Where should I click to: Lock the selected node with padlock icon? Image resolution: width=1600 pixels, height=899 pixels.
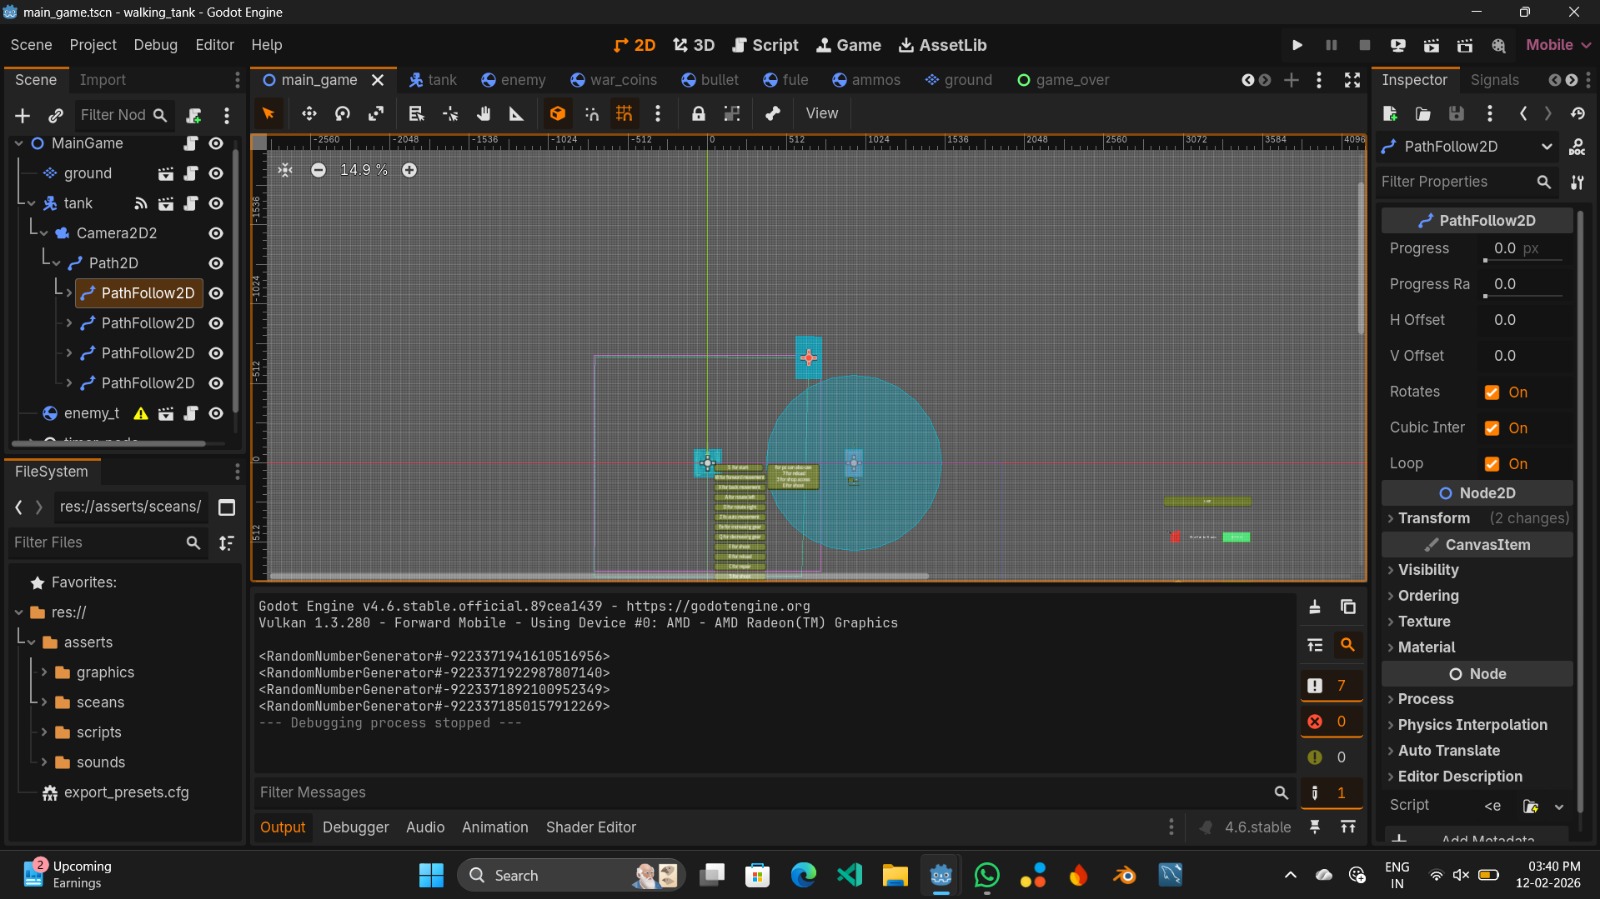pyautogui.click(x=698, y=114)
